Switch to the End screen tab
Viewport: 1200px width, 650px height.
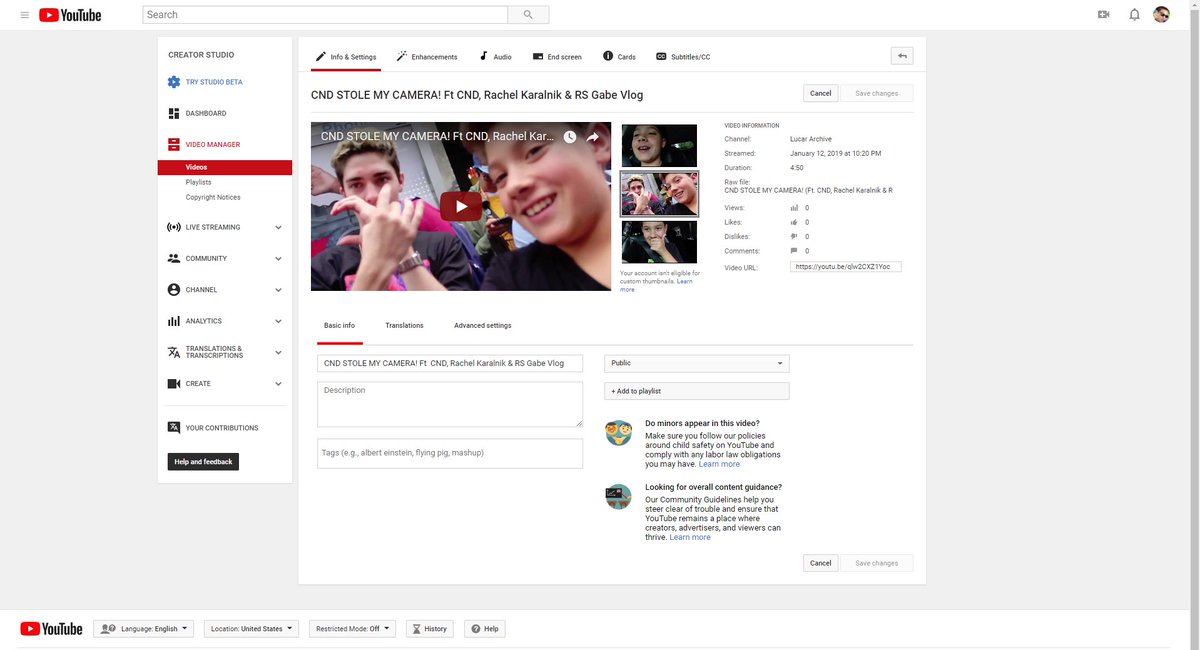(x=557, y=57)
